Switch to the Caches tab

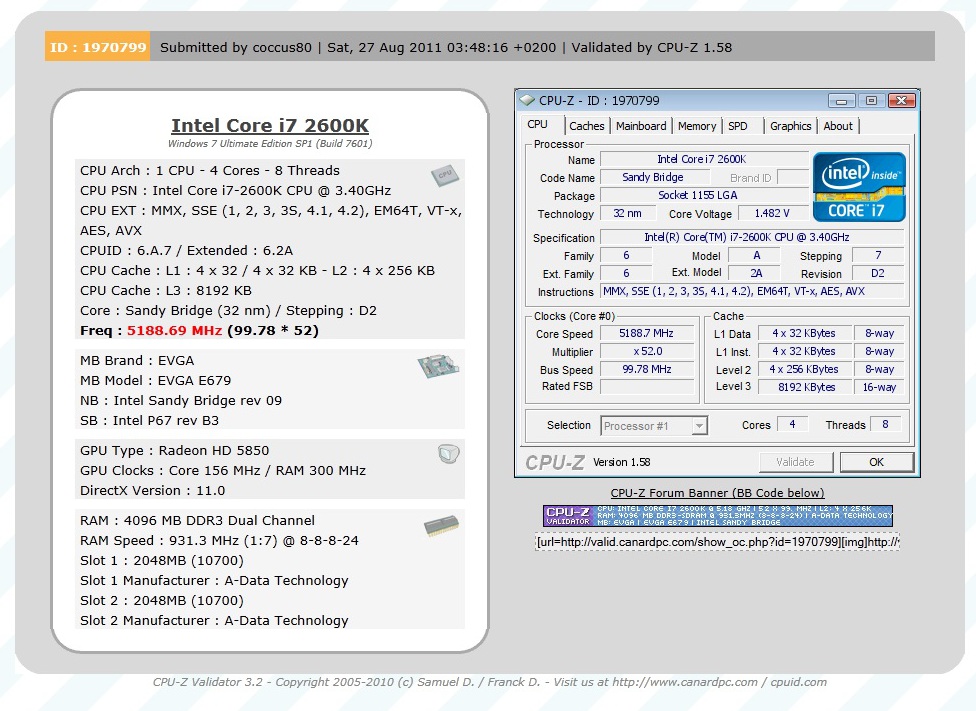(586, 126)
